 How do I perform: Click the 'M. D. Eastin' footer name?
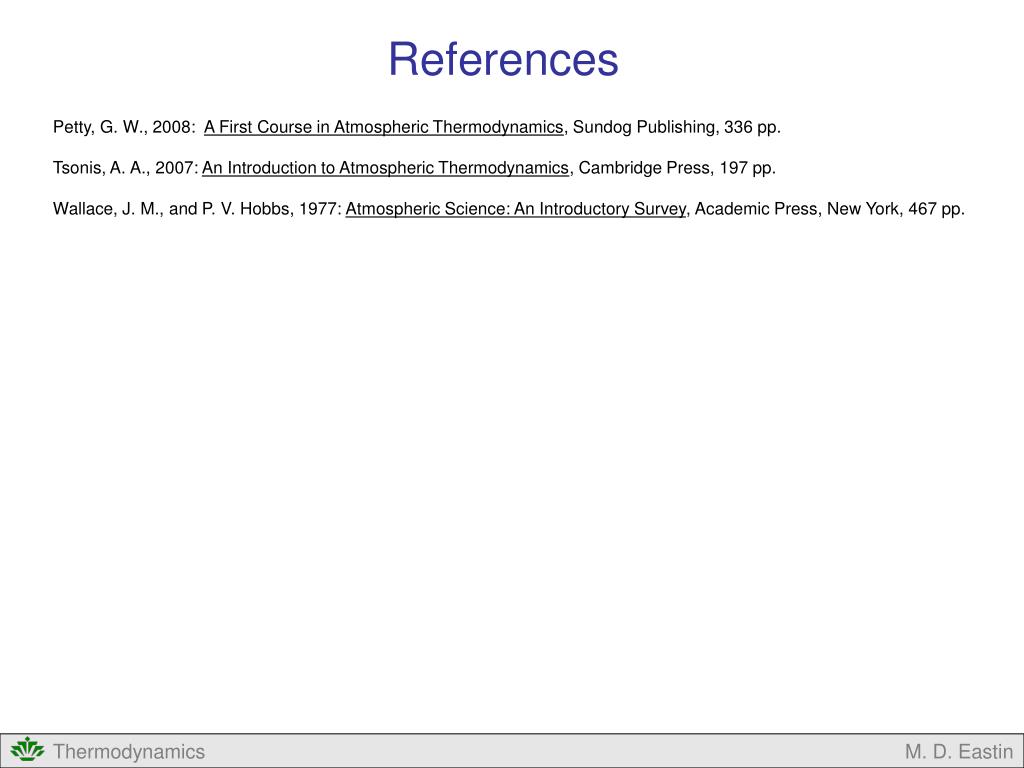959,752
